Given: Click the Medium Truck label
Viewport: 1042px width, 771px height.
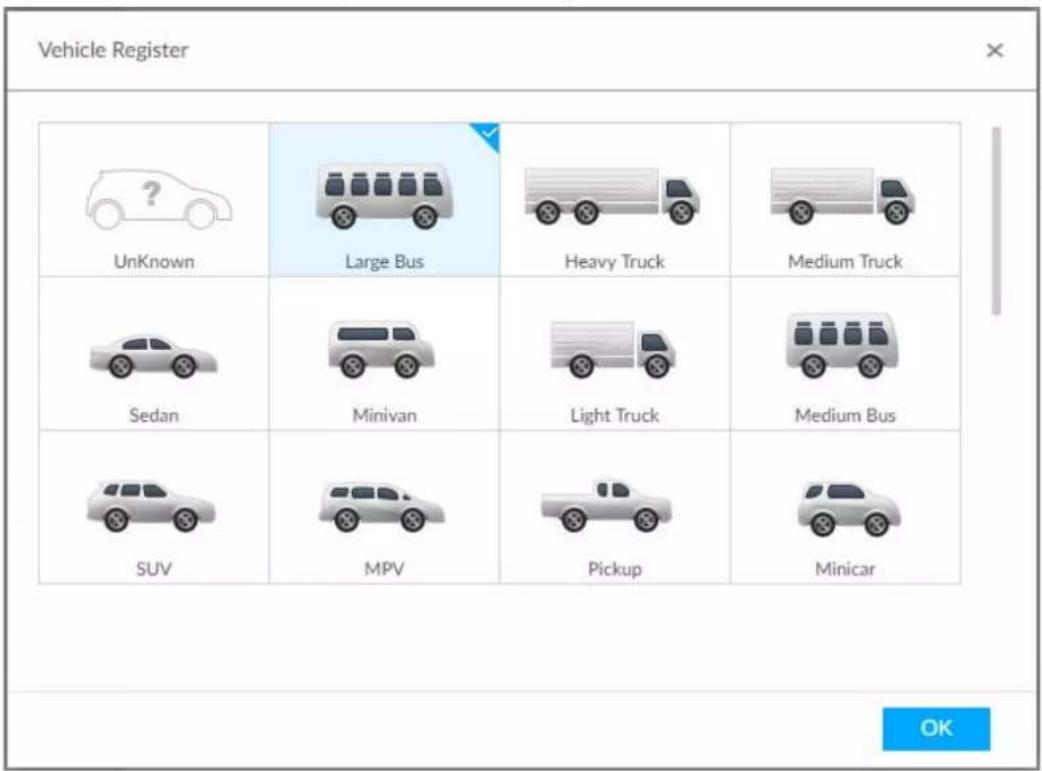Looking at the screenshot, I should [x=845, y=261].
